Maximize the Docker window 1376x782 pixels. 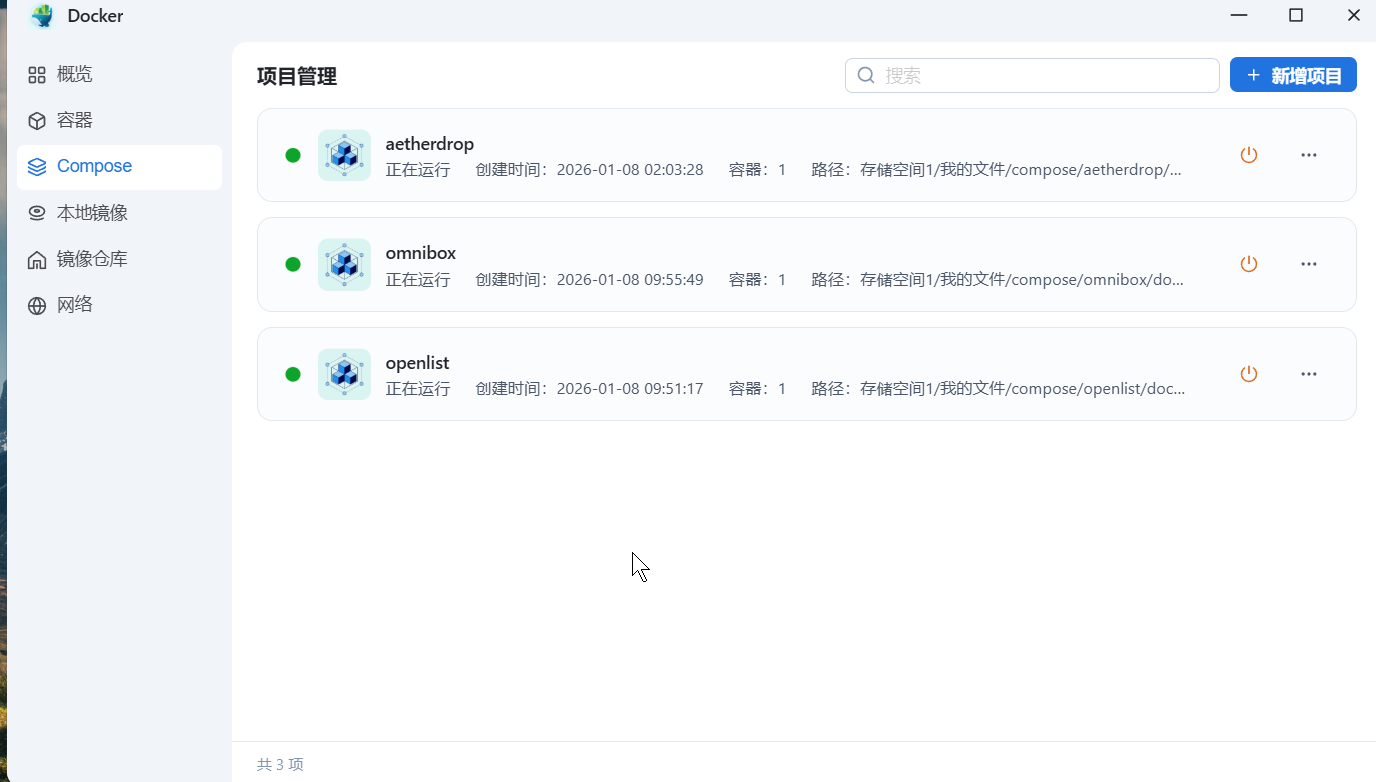tap(1296, 15)
